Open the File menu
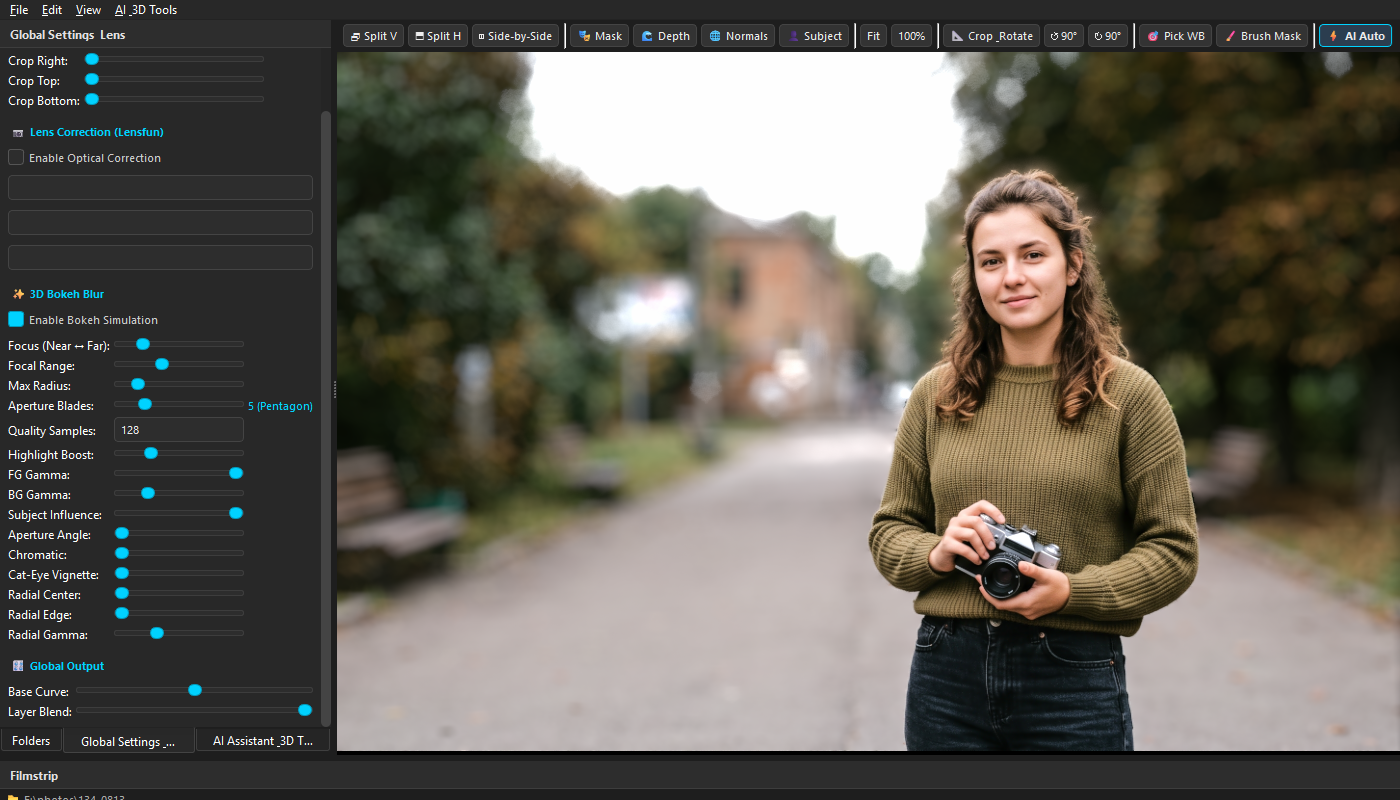1400x800 pixels. [x=19, y=10]
